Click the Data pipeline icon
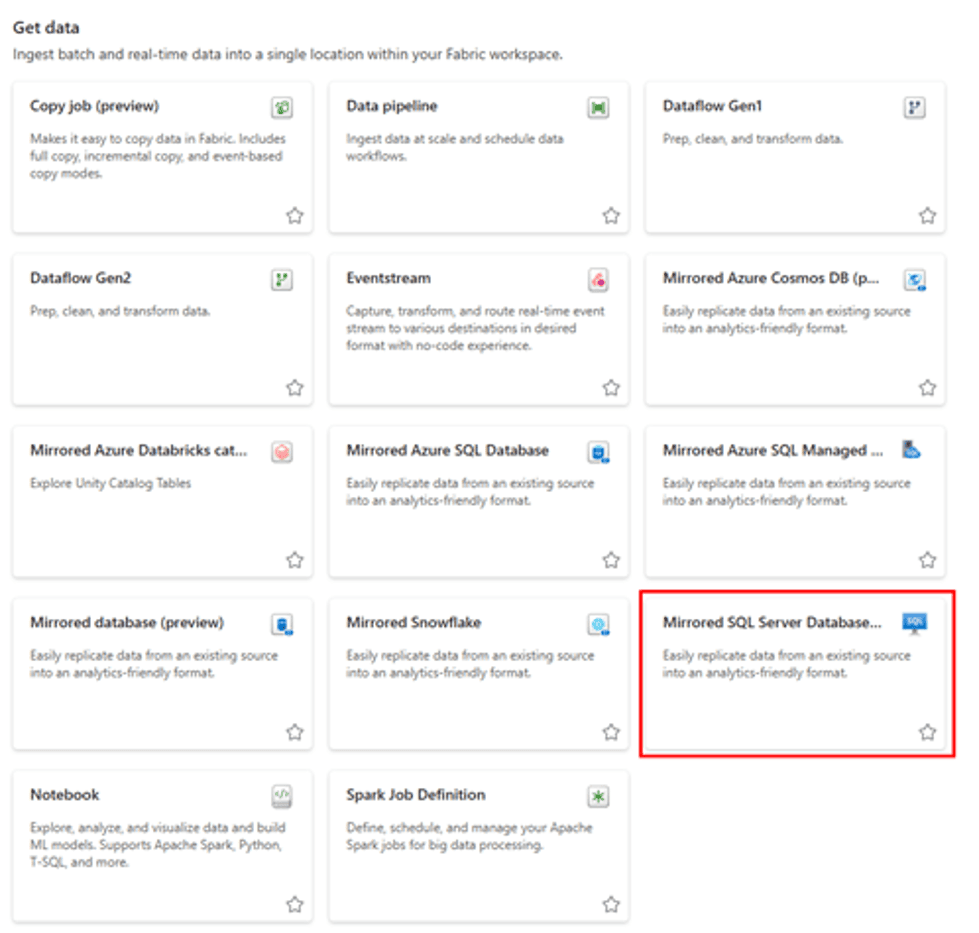 tap(598, 107)
